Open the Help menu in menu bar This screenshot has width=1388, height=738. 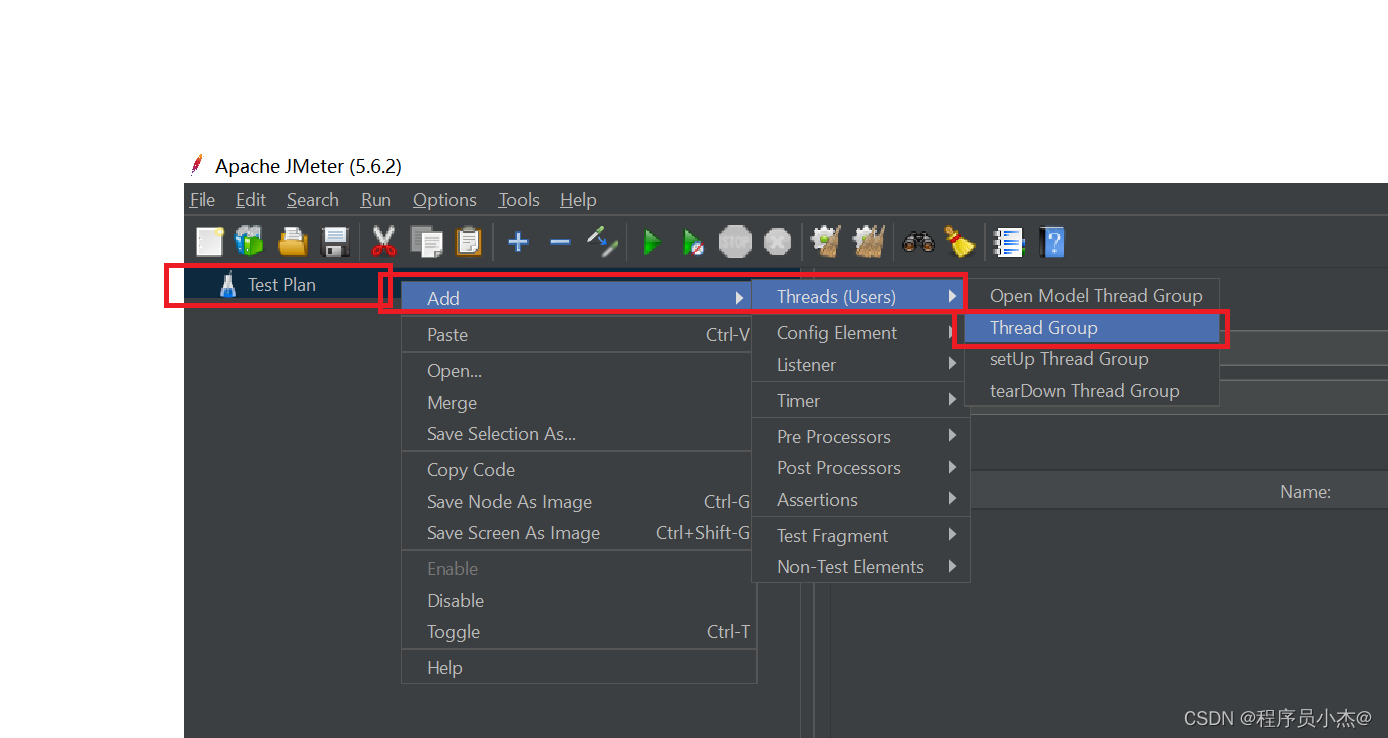578,200
